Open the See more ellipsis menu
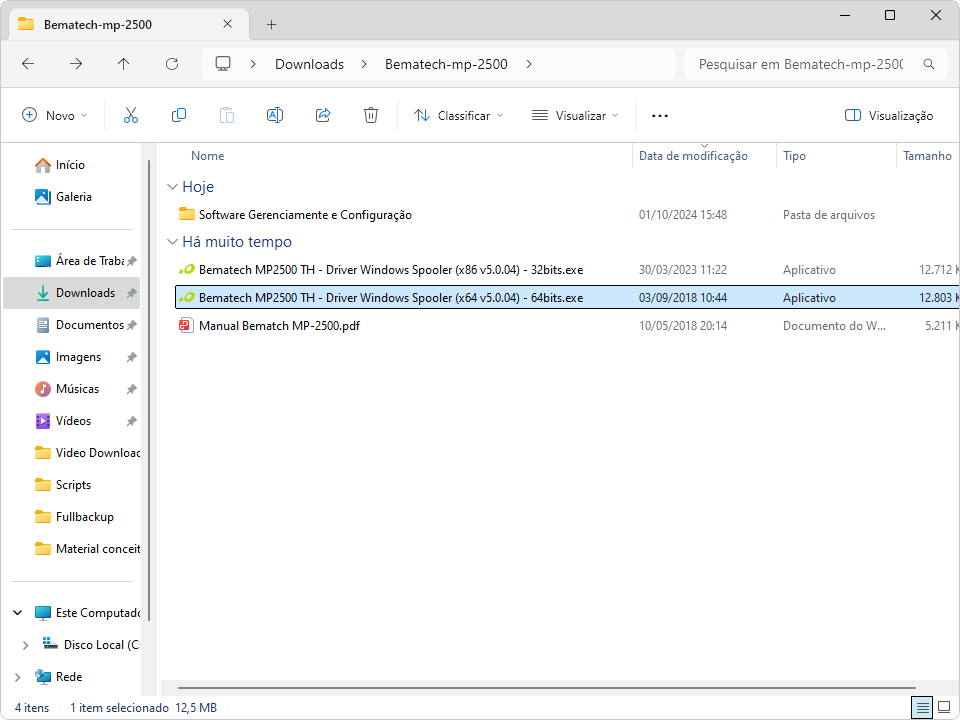960x720 pixels. tap(659, 116)
